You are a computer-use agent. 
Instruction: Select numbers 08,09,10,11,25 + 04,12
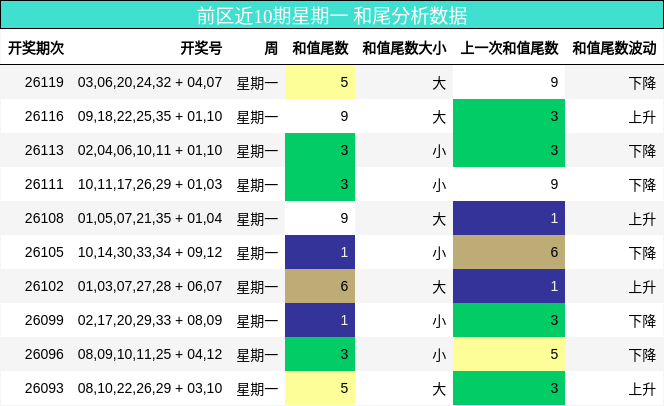[x=150, y=354]
